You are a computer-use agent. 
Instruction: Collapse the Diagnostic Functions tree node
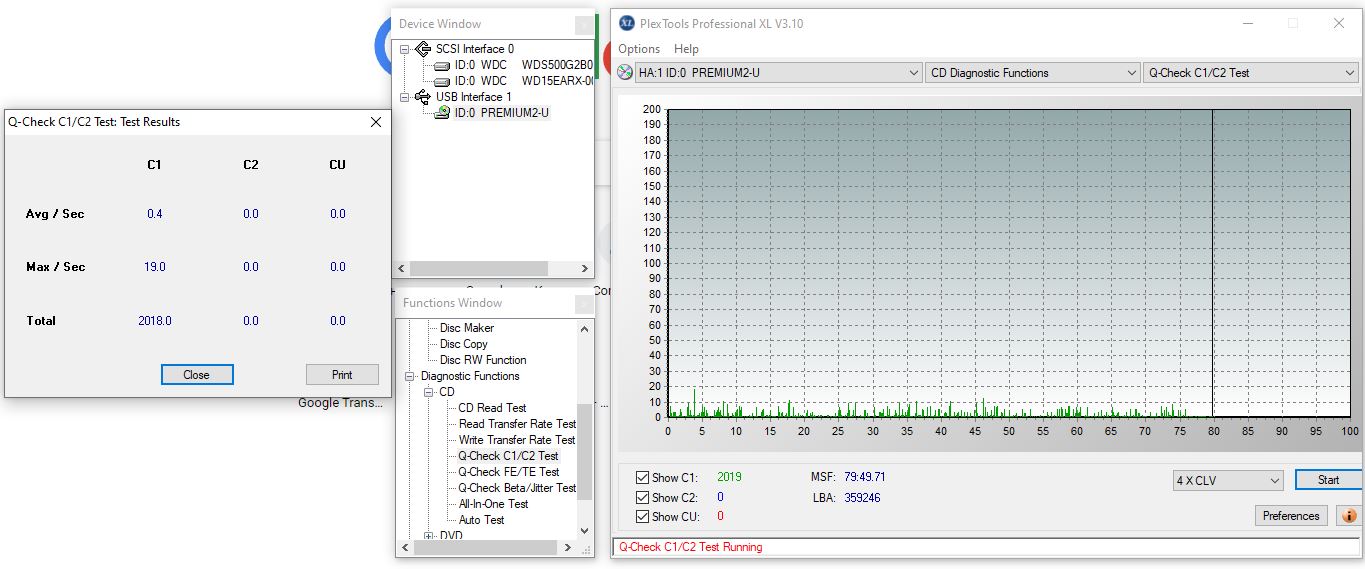click(x=410, y=376)
